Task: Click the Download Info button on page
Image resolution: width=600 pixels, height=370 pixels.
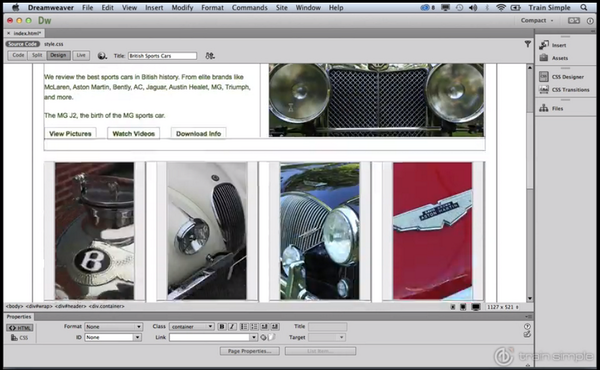Action: 199,134
